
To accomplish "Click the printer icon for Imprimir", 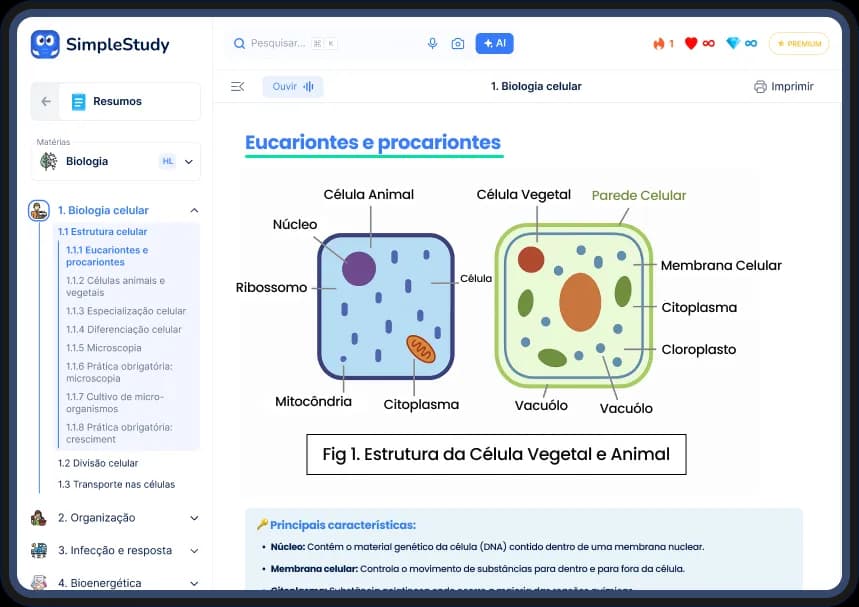I will (x=760, y=87).
